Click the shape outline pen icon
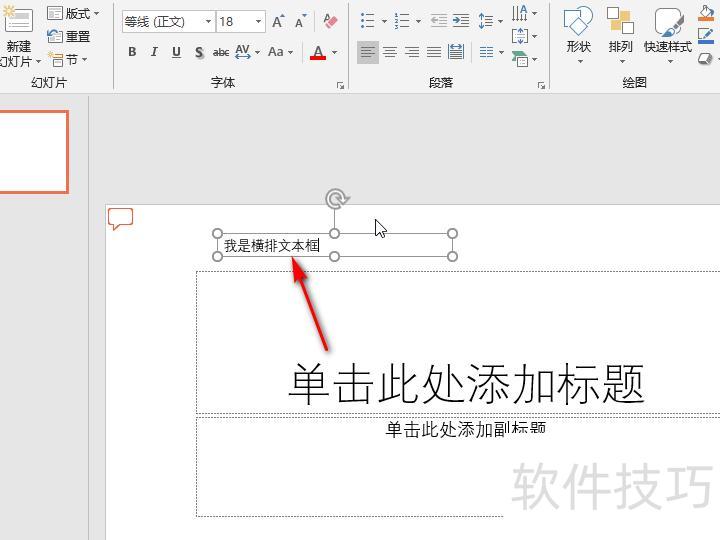Viewport: 720px width, 540px height. [x=706, y=36]
